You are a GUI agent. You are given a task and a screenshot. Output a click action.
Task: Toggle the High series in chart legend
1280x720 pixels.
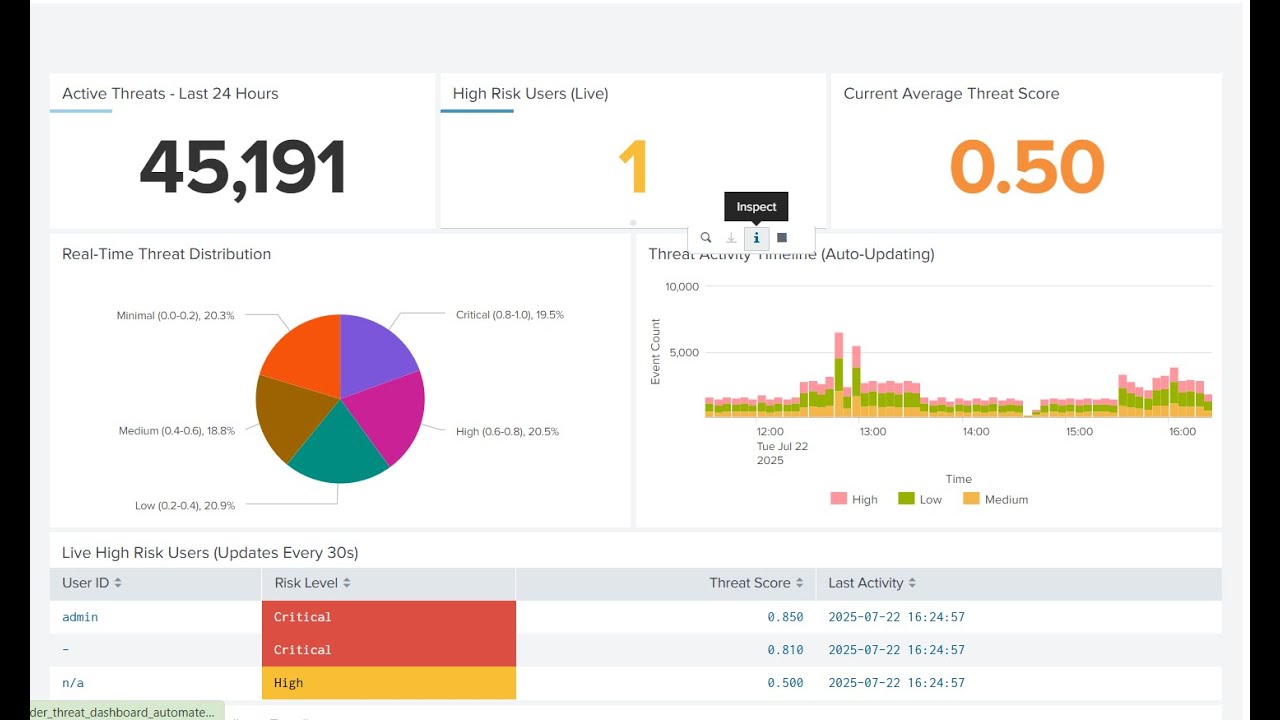(854, 499)
